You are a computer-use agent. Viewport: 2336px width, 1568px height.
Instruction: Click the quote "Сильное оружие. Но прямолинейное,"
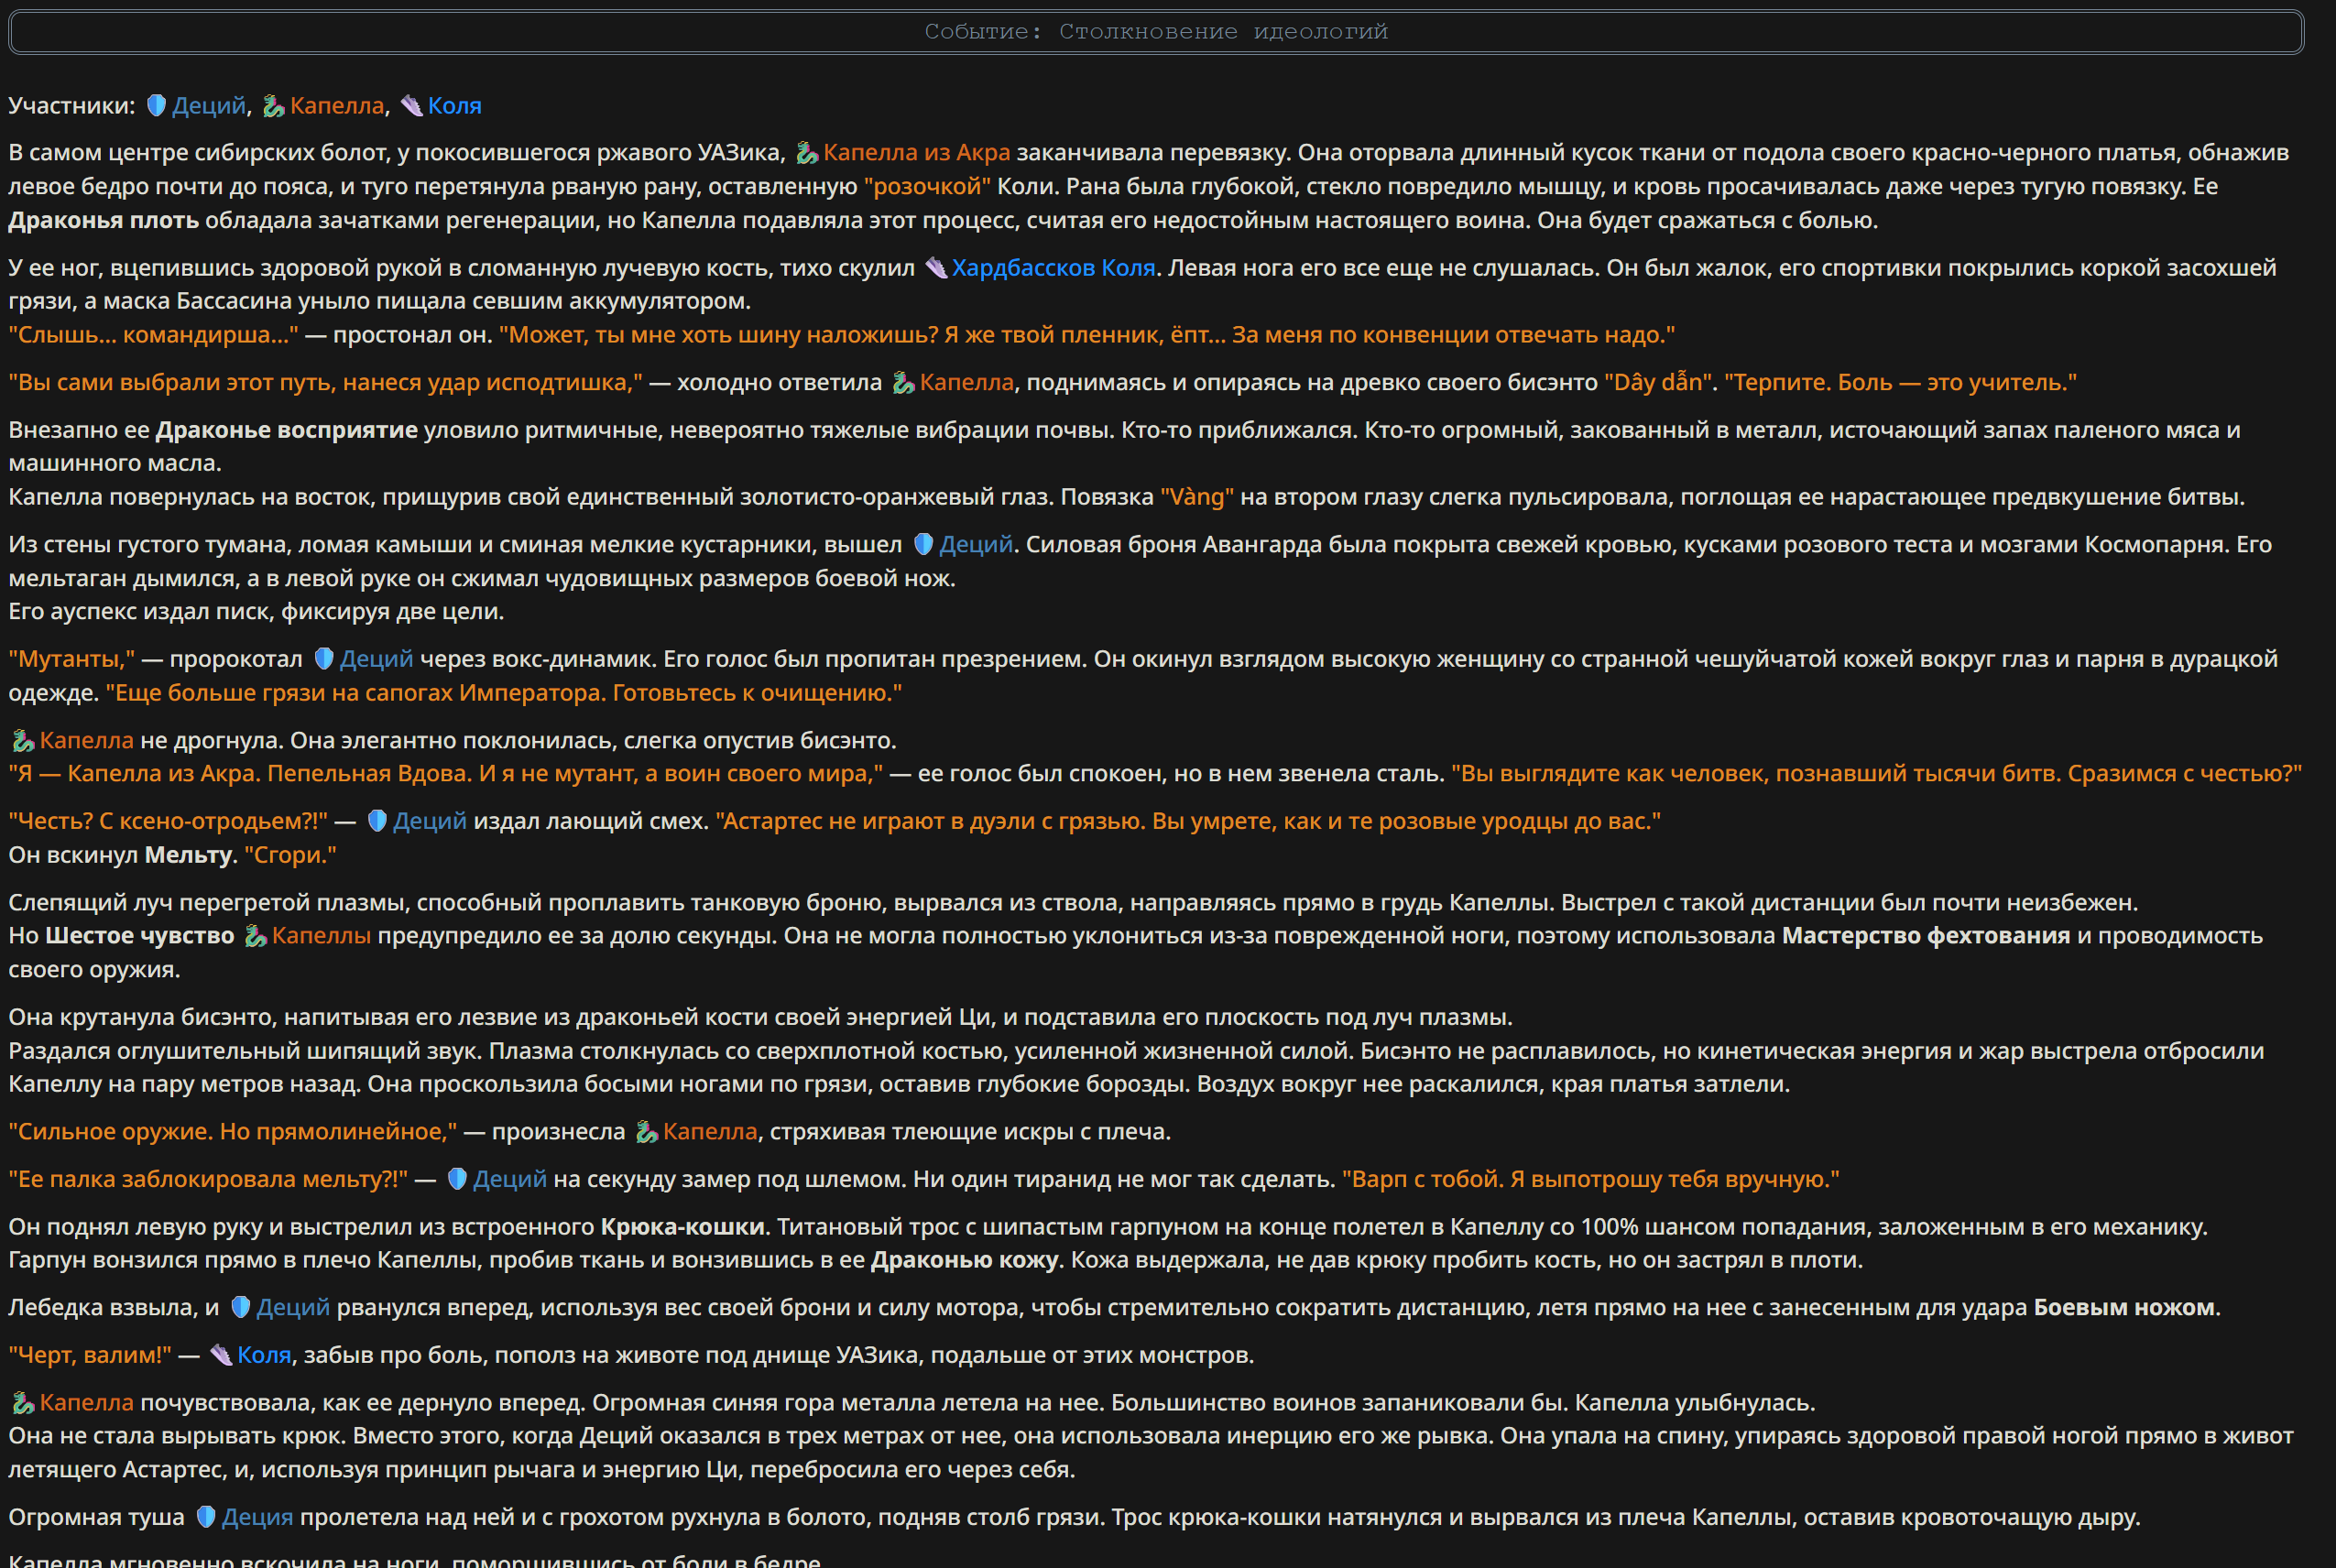(233, 1131)
